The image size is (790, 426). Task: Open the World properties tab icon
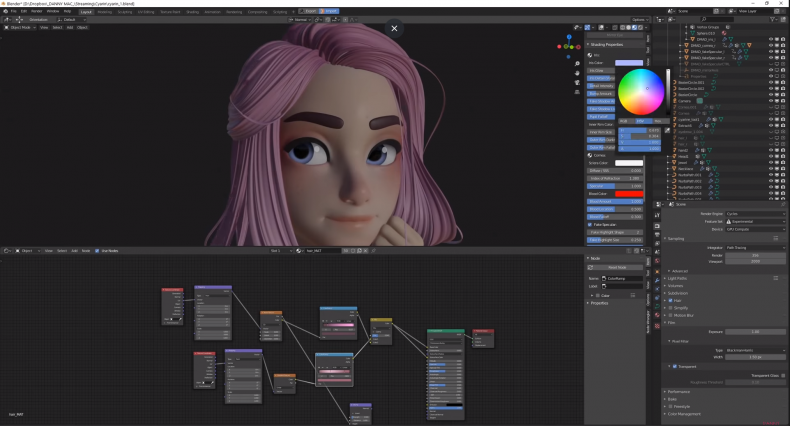coord(657,261)
